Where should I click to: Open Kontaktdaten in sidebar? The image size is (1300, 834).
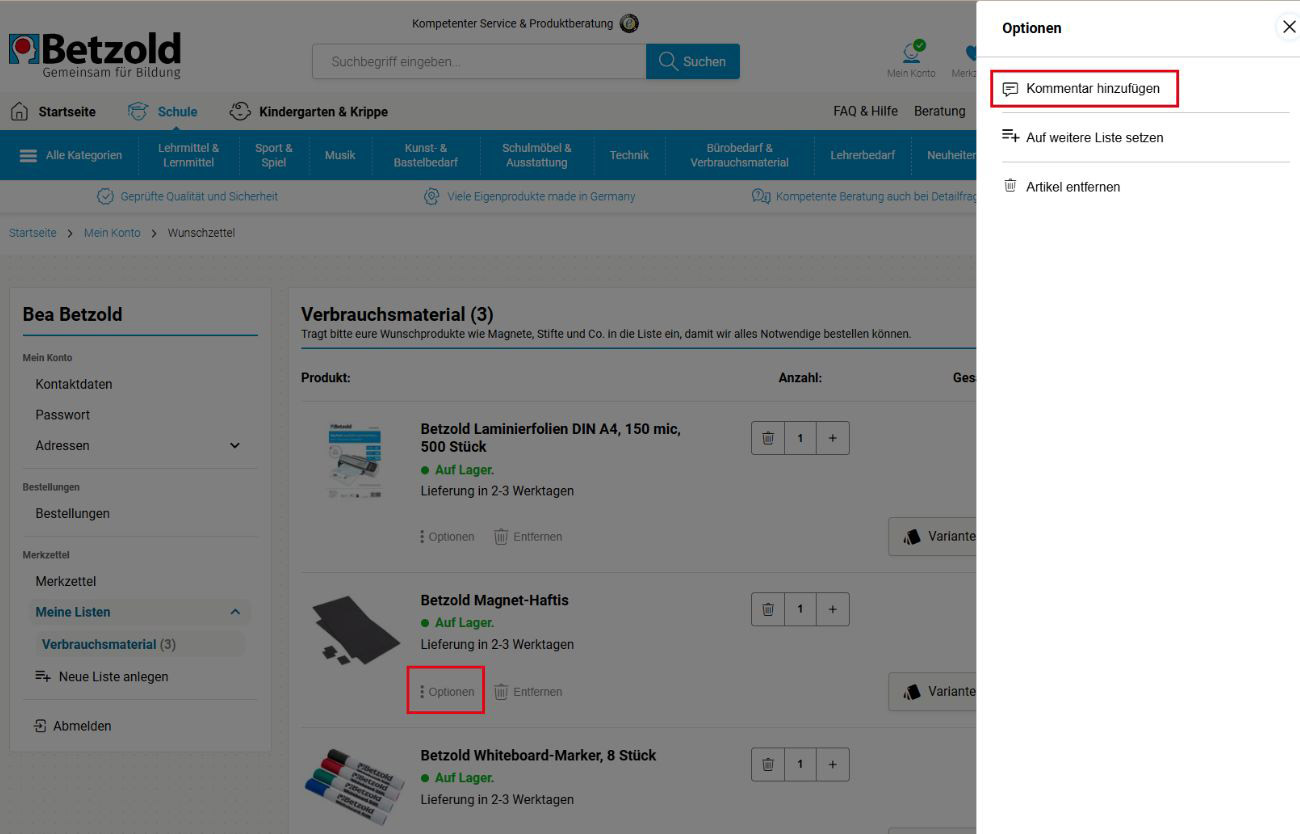[74, 384]
